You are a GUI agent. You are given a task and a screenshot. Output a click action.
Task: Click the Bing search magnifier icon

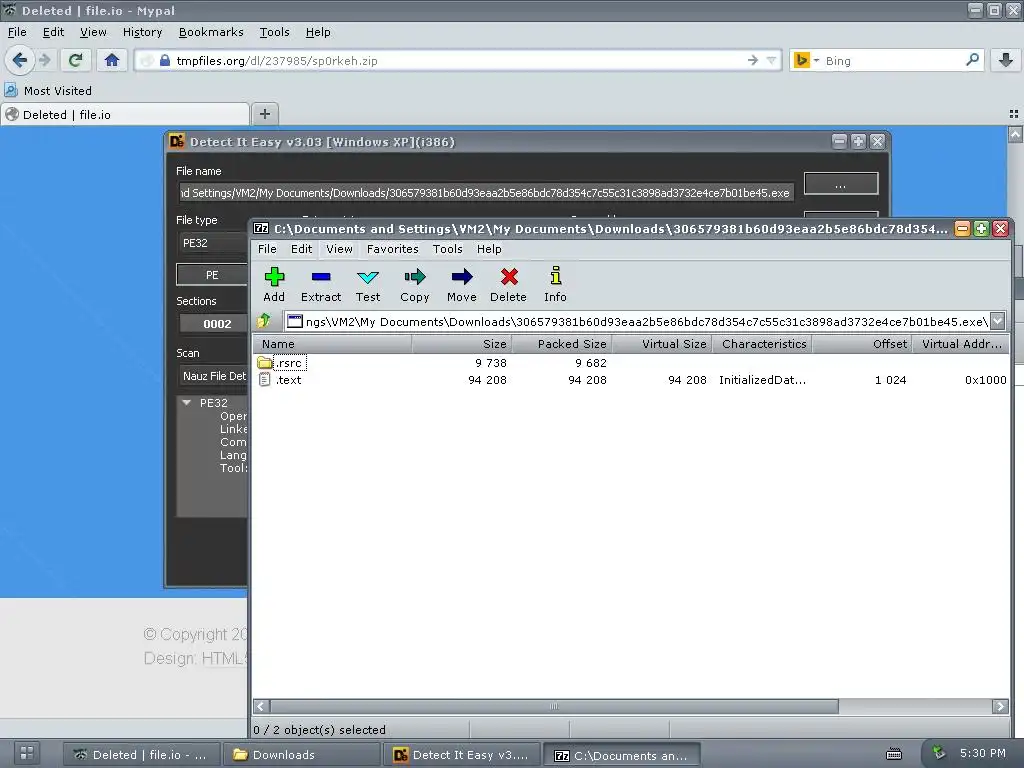click(x=972, y=60)
